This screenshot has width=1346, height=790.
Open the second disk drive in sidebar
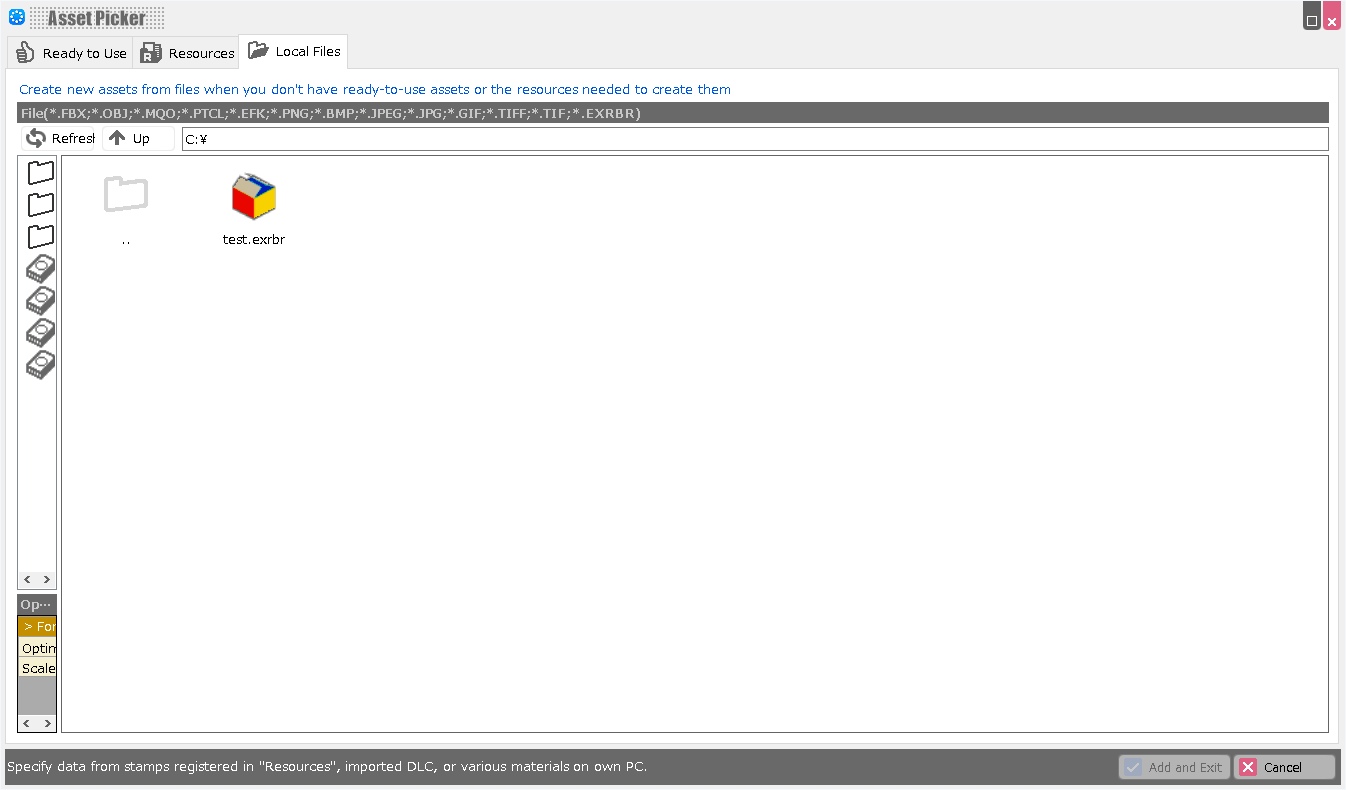tap(40, 300)
